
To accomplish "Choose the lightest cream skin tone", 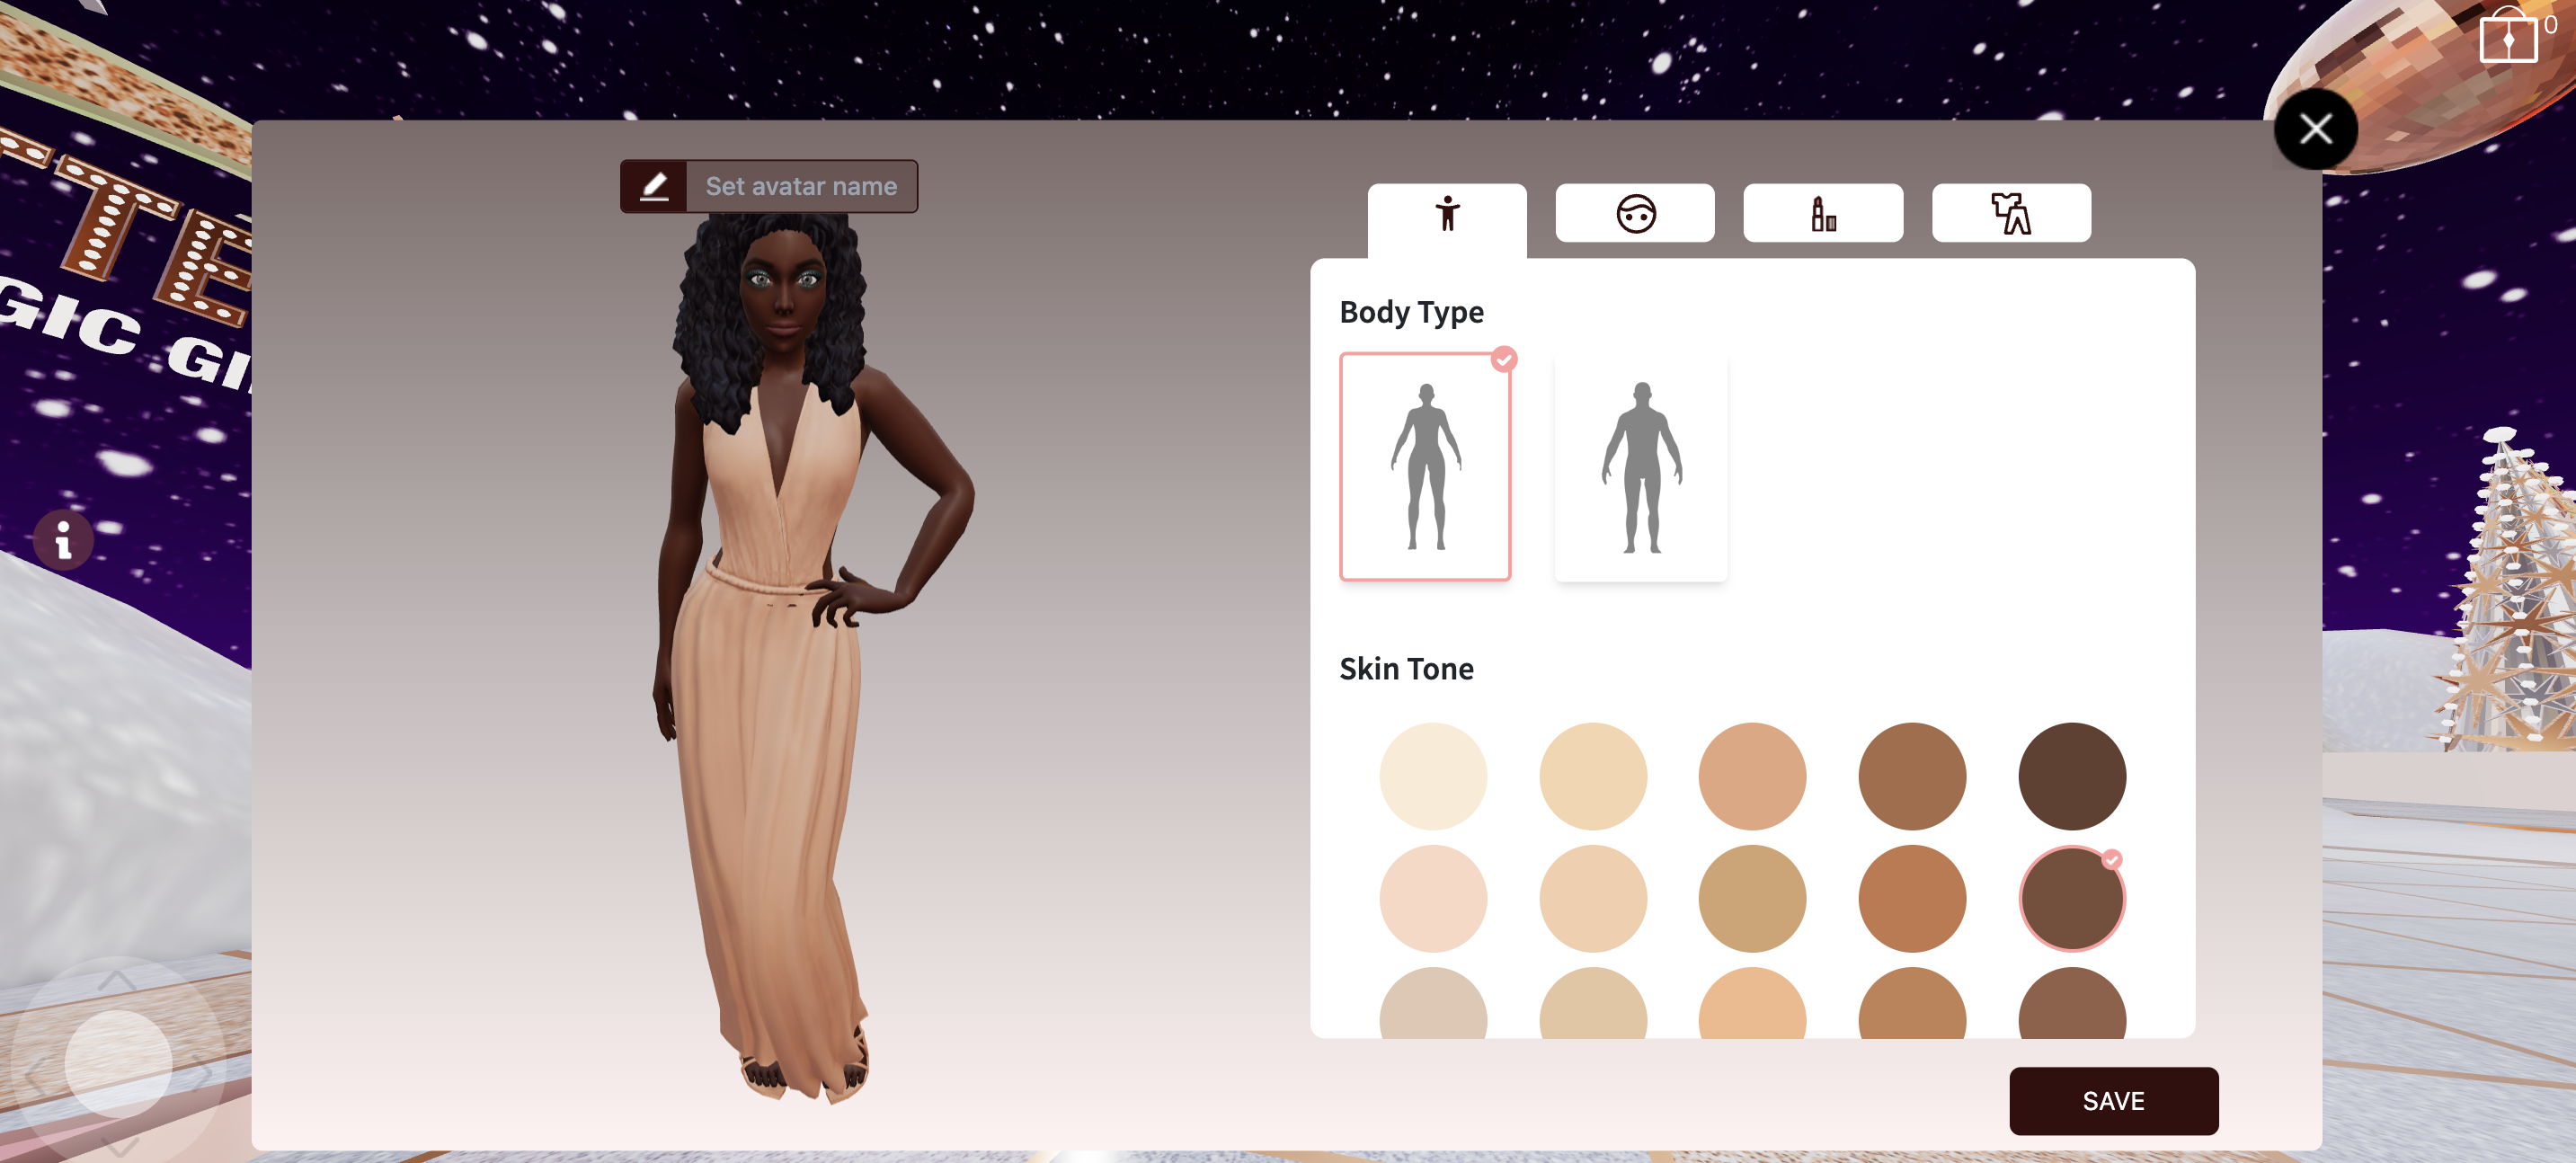I will click(x=1432, y=776).
